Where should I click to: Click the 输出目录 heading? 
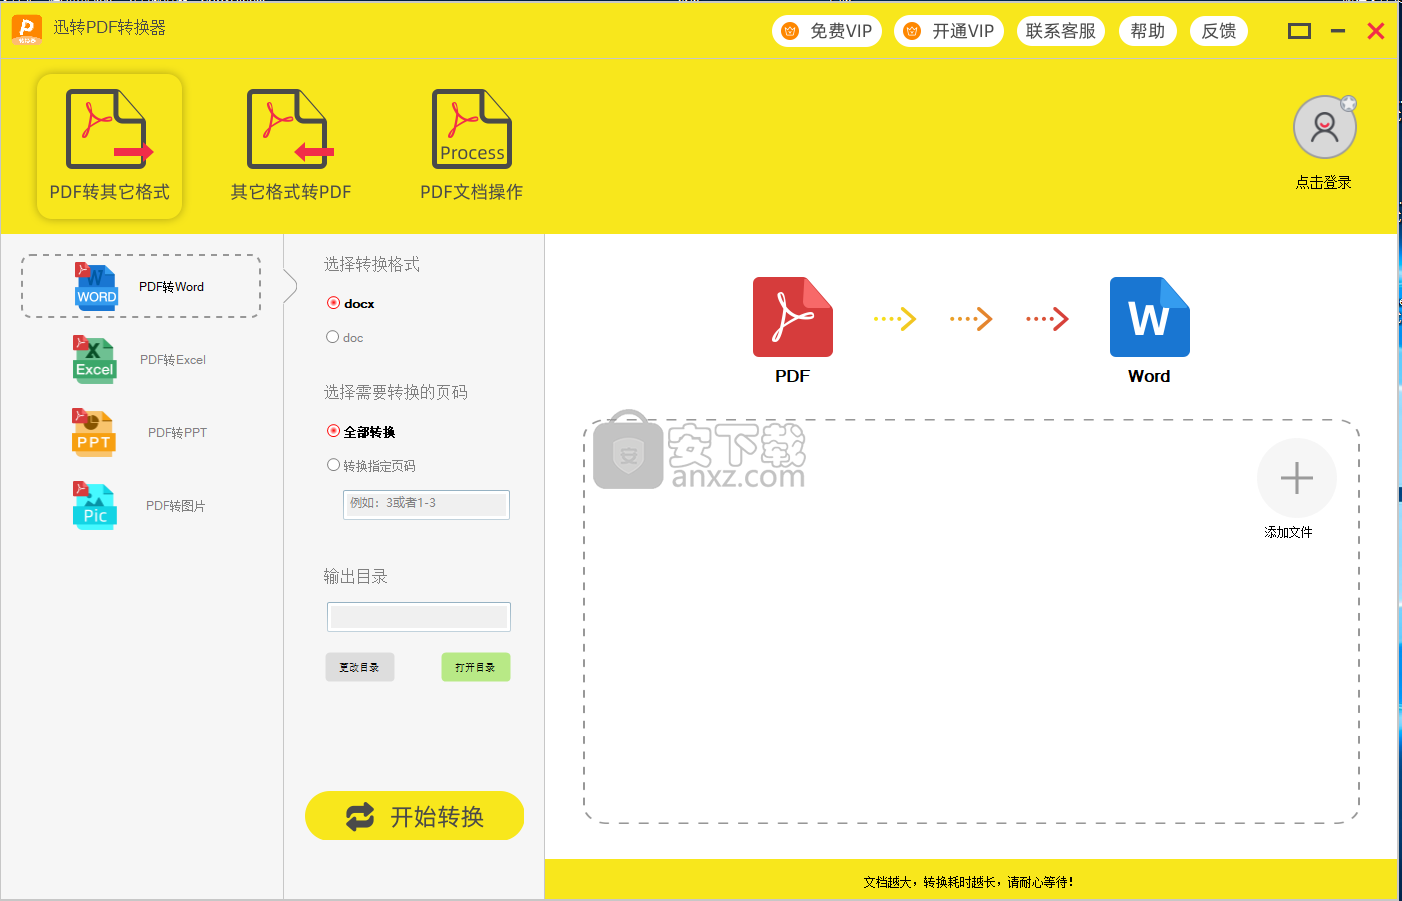355,576
